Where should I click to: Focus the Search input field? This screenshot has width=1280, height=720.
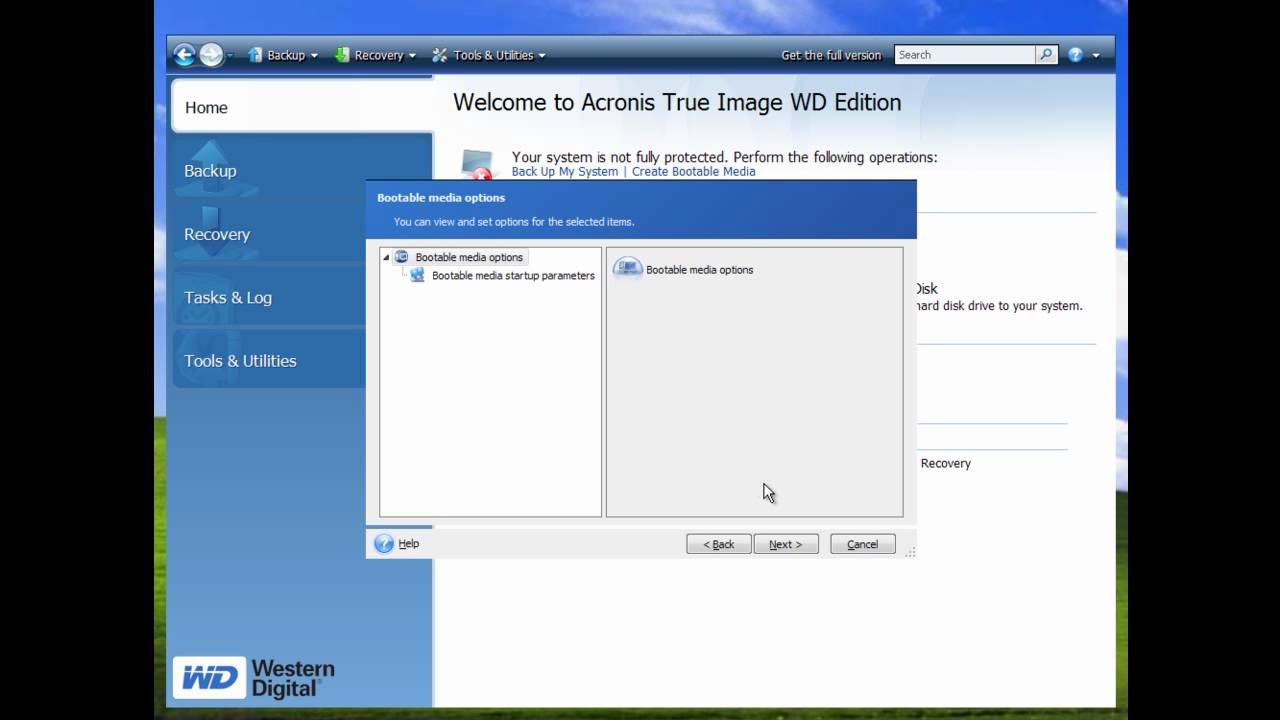pos(965,55)
